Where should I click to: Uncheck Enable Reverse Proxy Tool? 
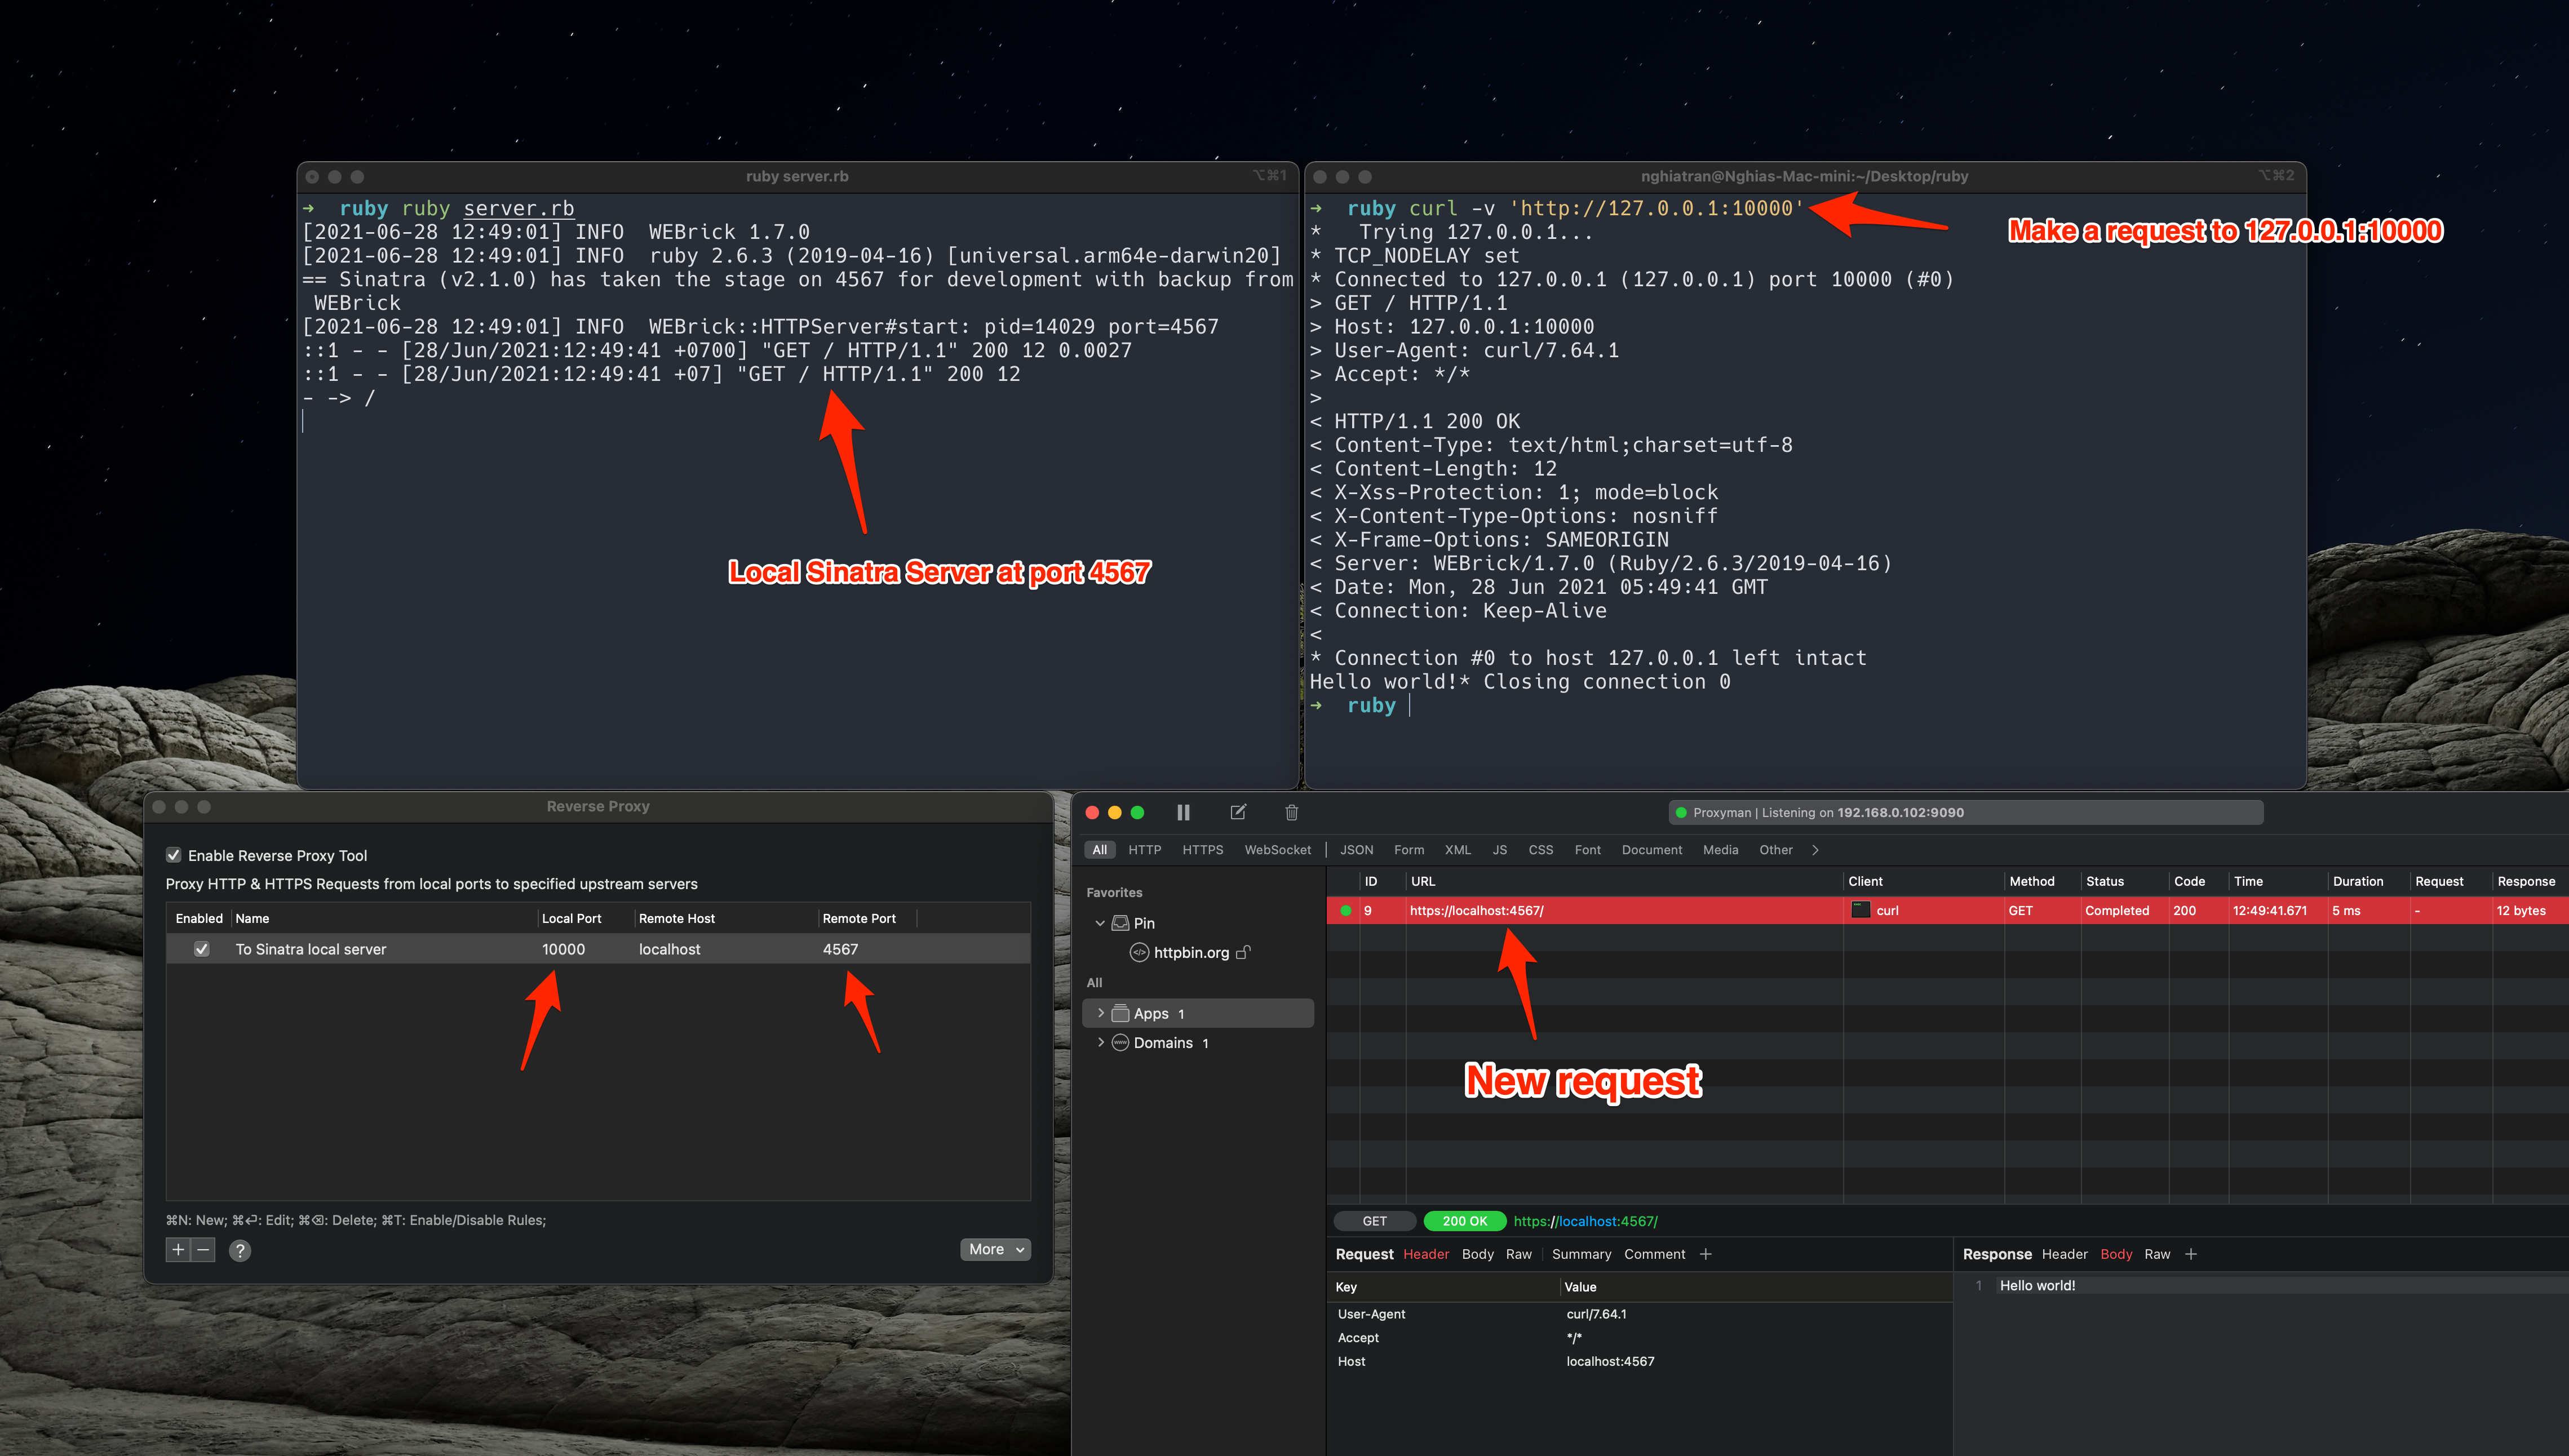click(174, 854)
